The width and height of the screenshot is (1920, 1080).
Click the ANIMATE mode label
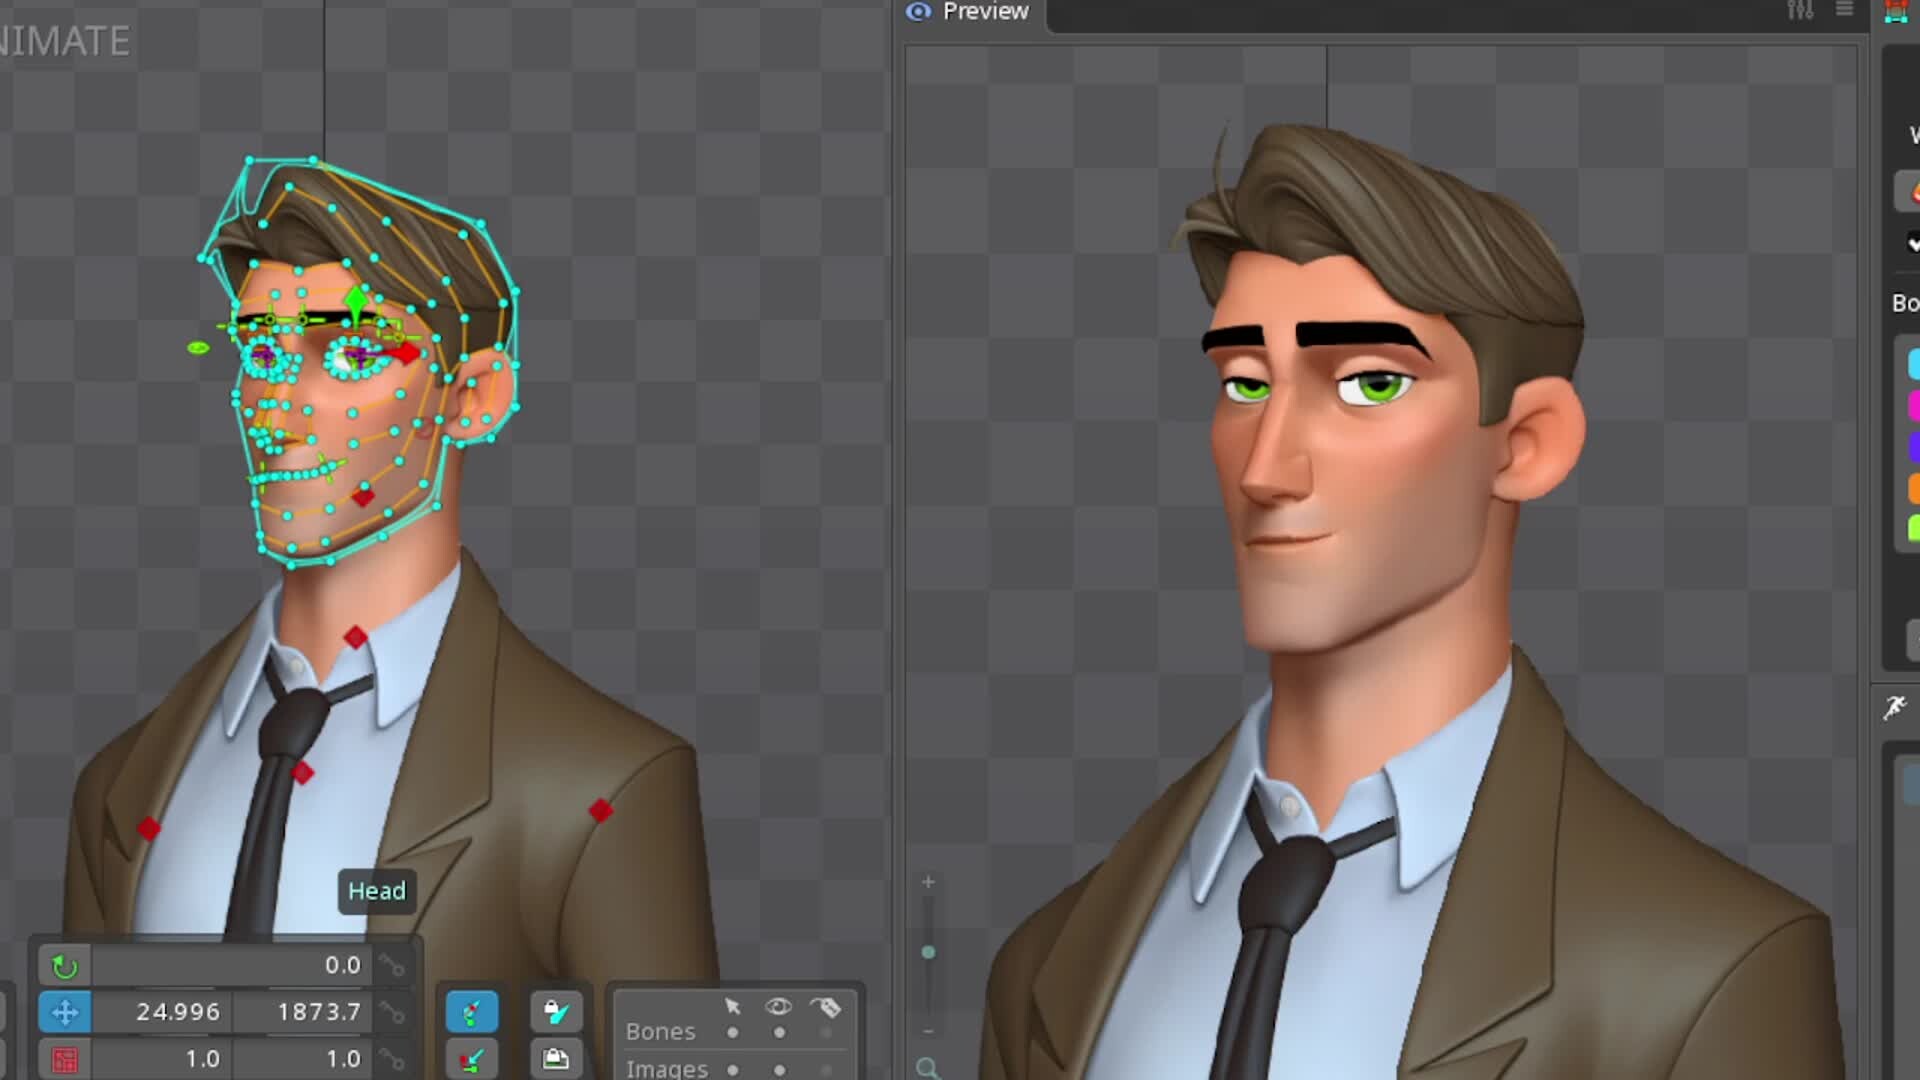[x=63, y=42]
